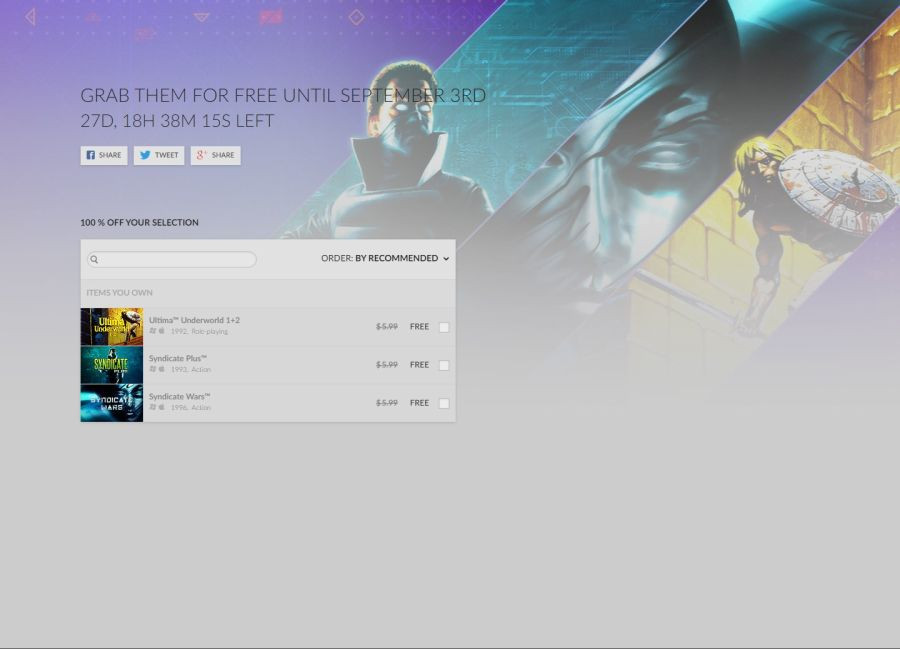The image size is (900, 649).
Task: Click the Windows icon under Ultima Underworld
Action: [x=153, y=331]
